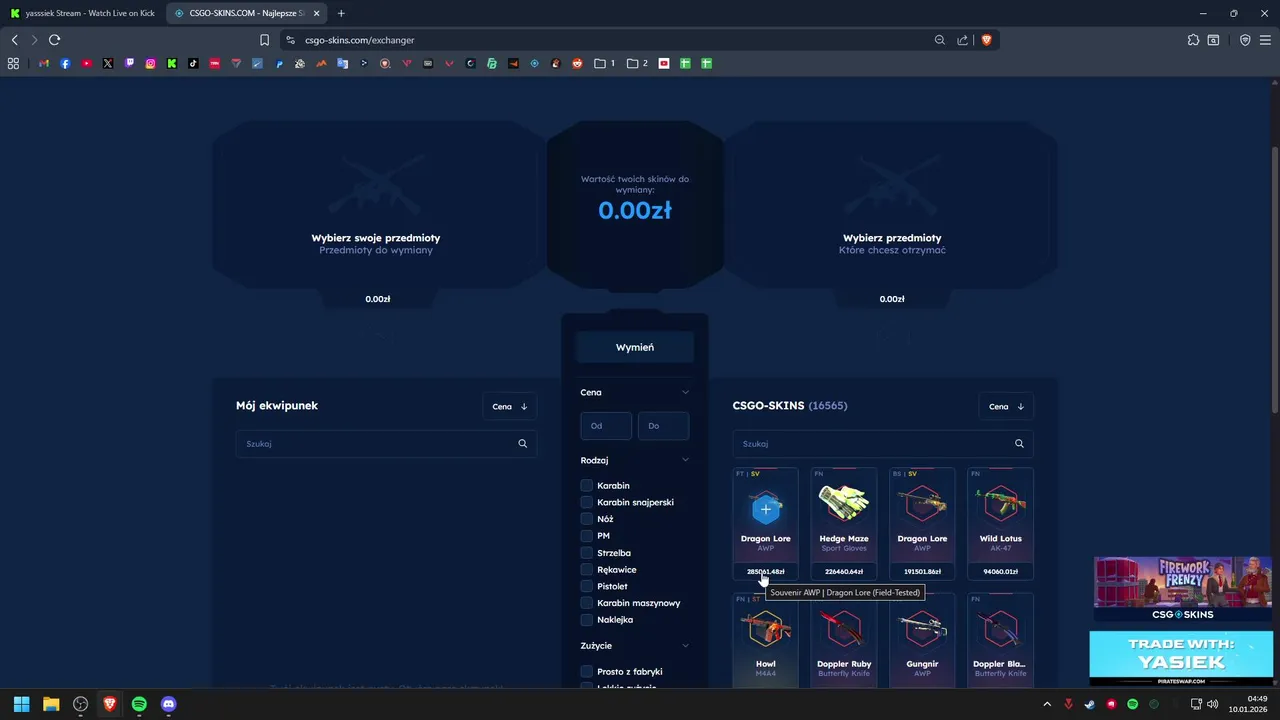Image resolution: width=1280 pixels, height=720 pixels.
Task: Select the Howl M4A4 card
Action: click(x=766, y=640)
